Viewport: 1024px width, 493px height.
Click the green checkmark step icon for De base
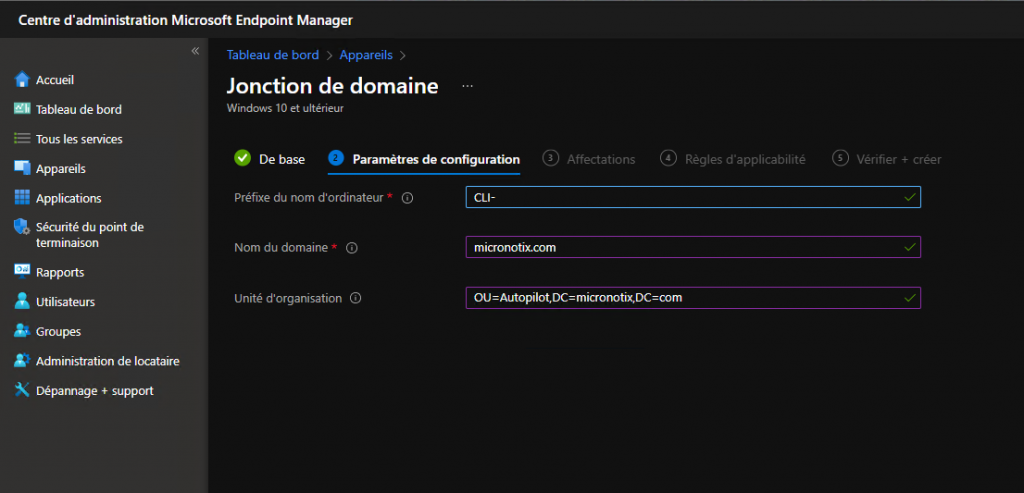pyautogui.click(x=242, y=158)
